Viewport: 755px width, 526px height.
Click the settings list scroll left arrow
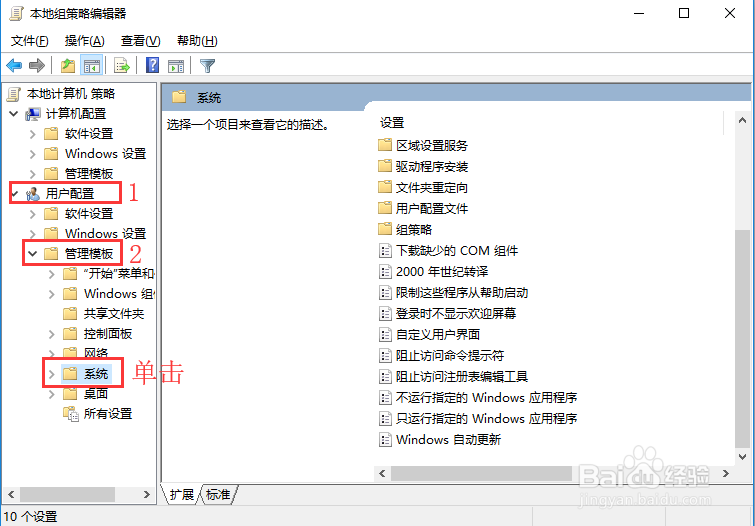click(382, 473)
